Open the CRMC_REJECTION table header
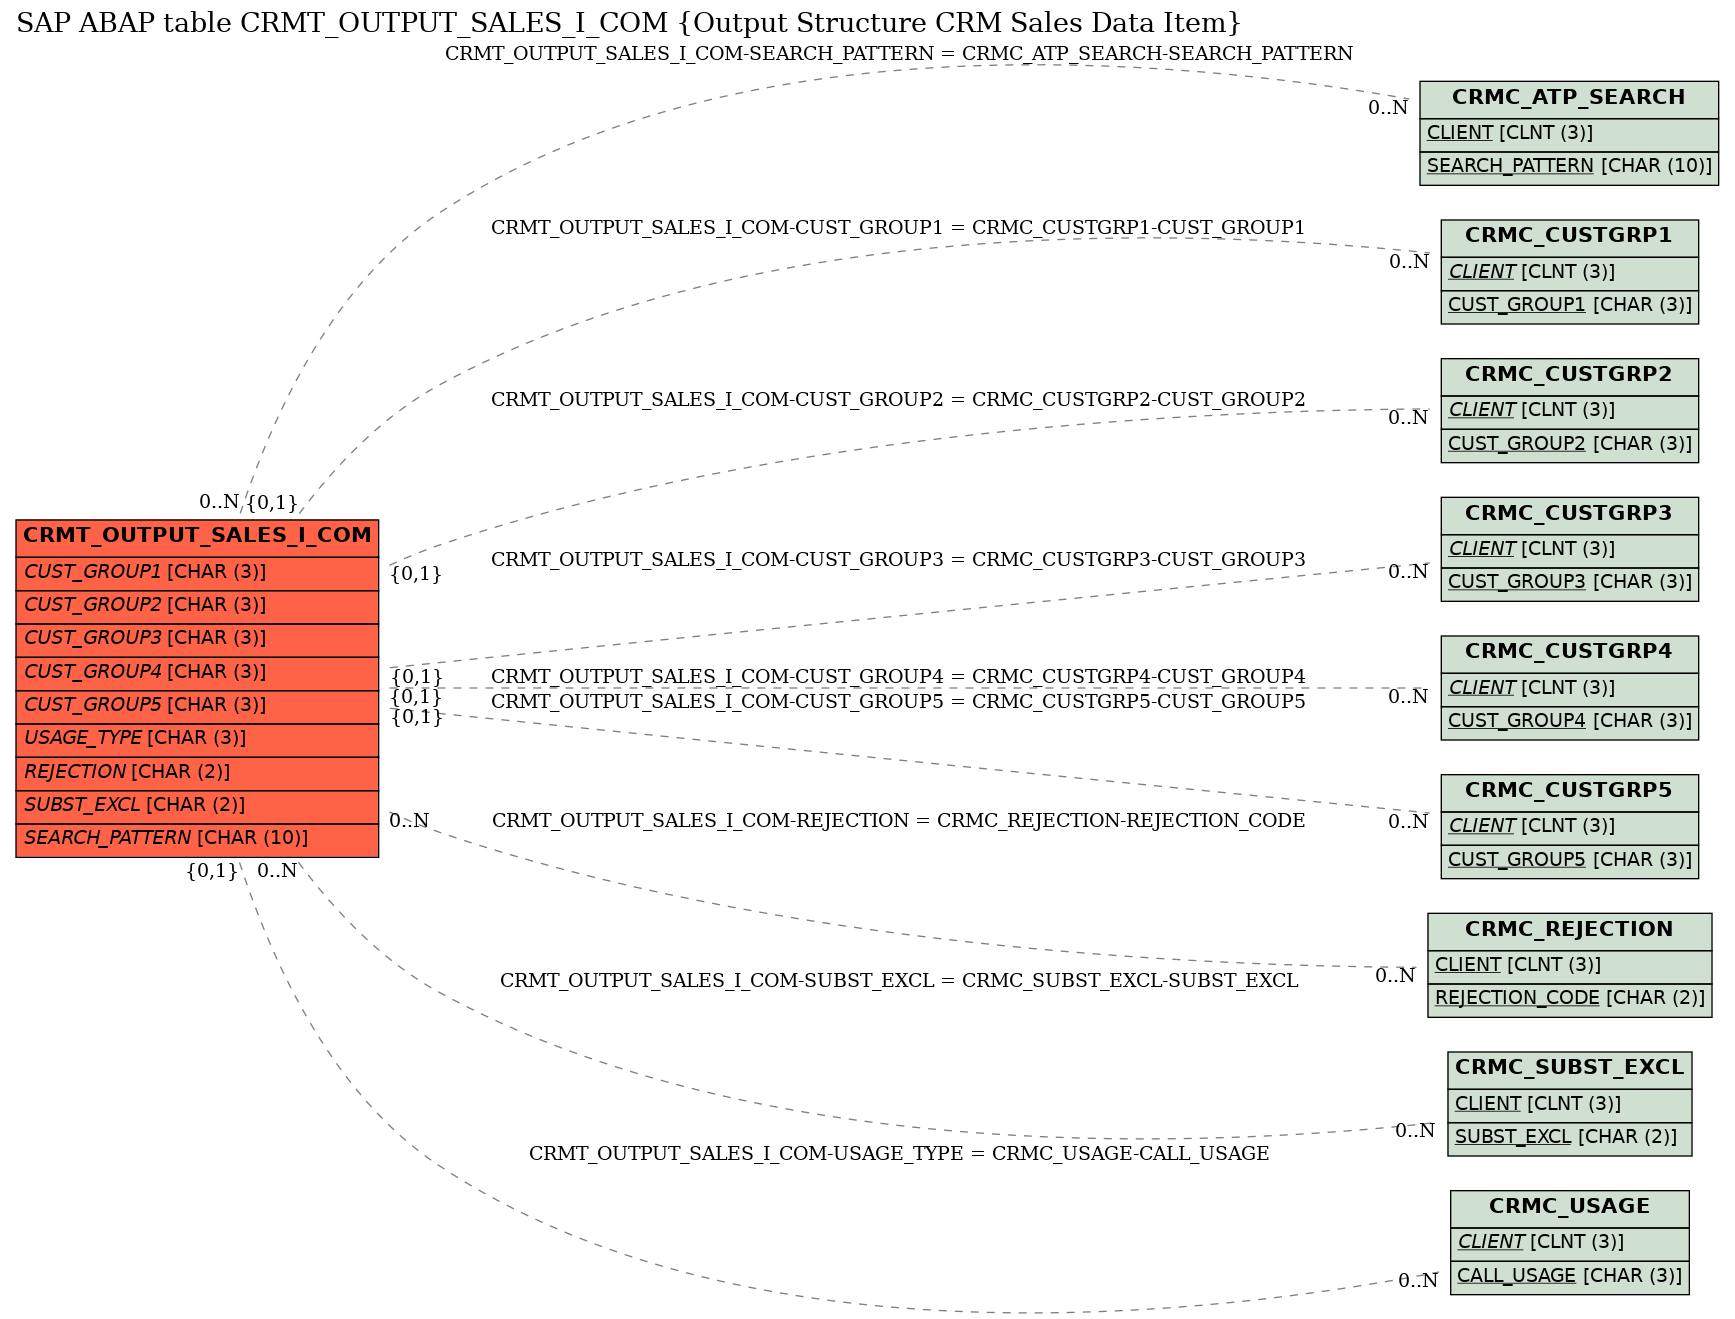 (x=1569, y=931)
